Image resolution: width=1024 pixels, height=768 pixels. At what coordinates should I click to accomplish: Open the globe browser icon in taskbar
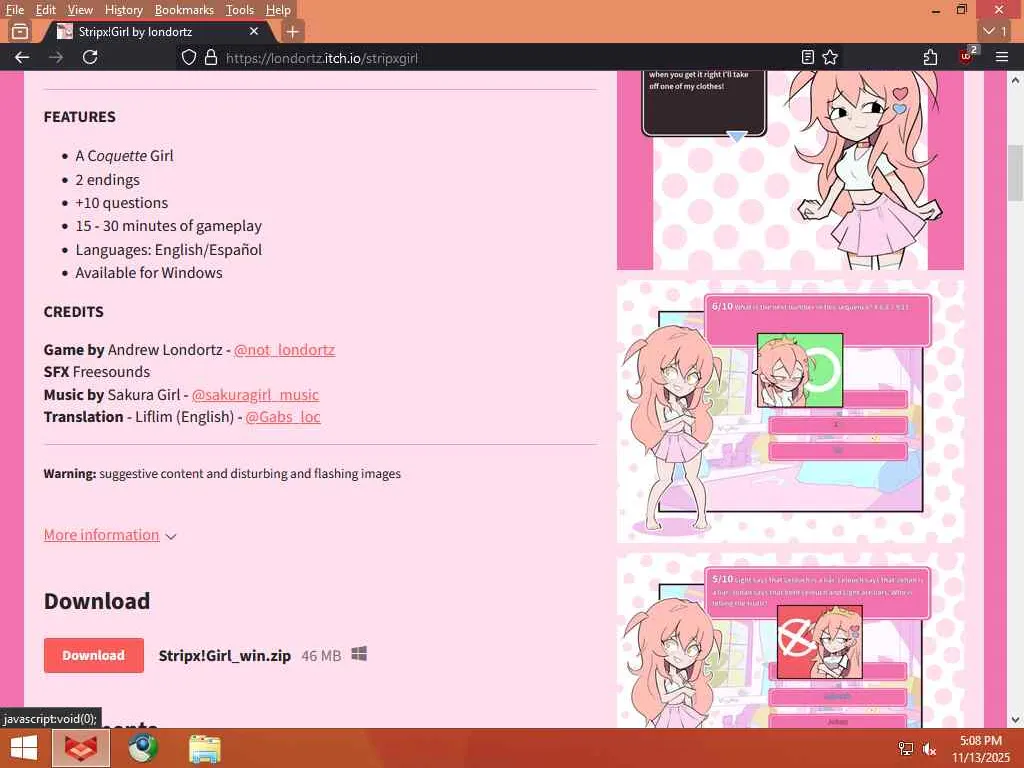pyautogui.click(x=143, y=748)
